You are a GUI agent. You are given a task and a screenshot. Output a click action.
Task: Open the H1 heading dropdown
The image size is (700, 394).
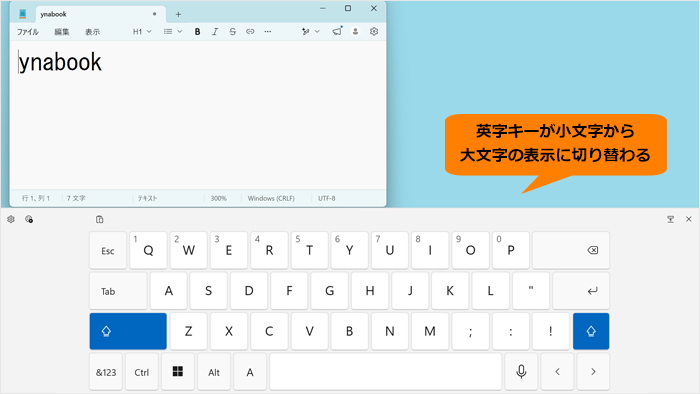point(142,32)
